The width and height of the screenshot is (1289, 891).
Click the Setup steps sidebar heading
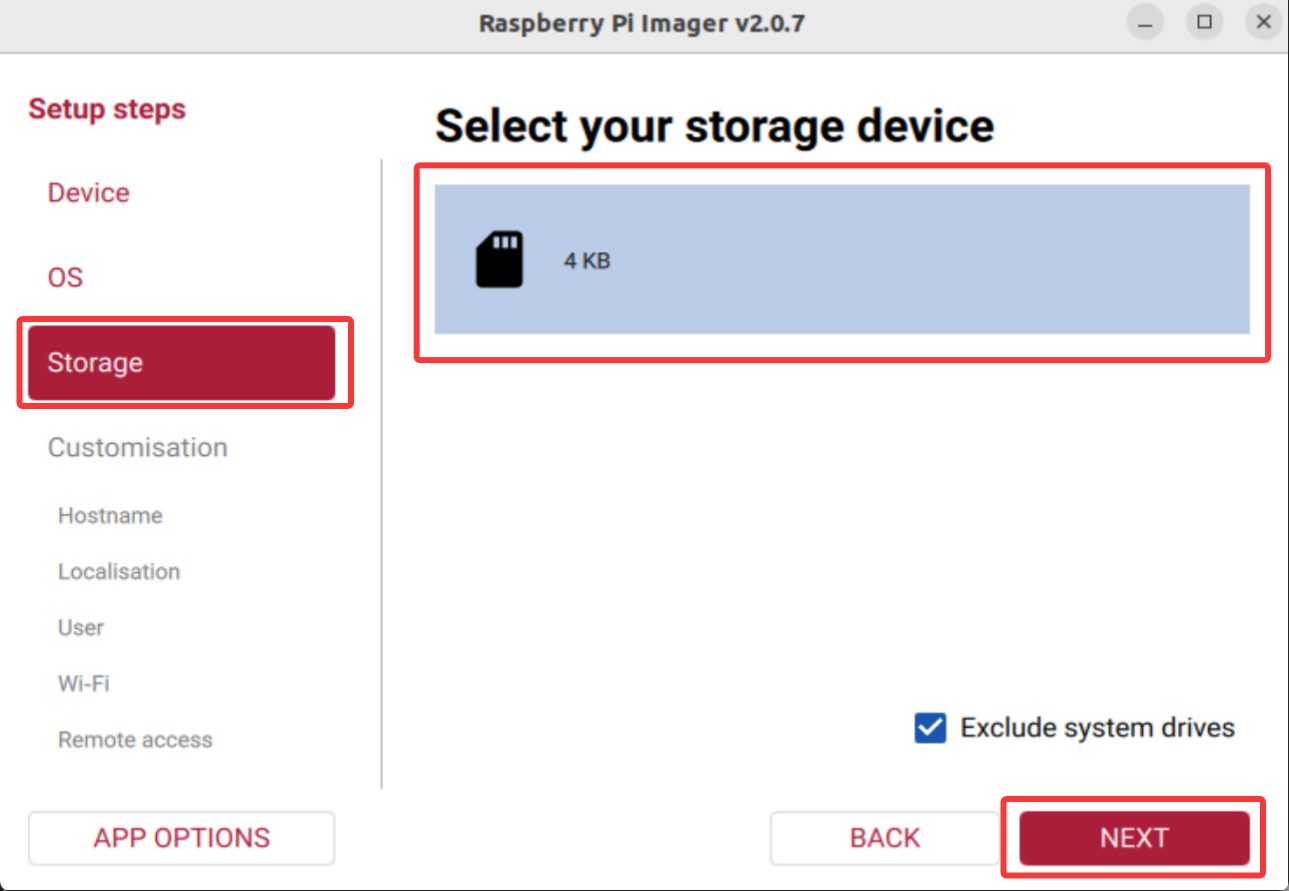(107, 109)
